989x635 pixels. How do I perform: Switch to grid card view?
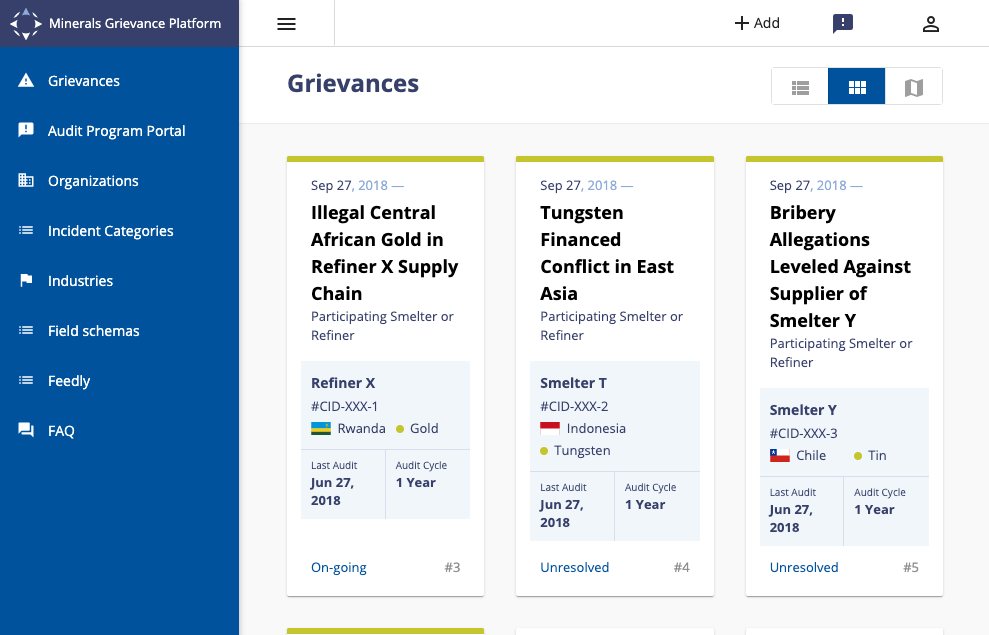(857, 87)
